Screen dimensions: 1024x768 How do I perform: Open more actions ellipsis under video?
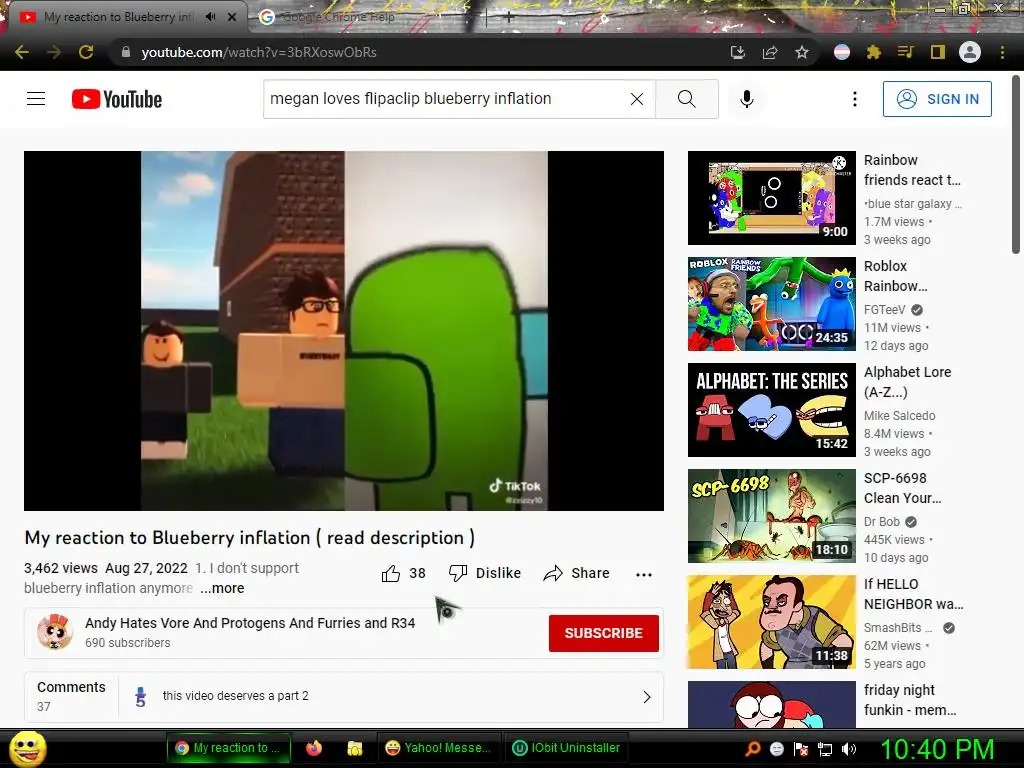tap(644, 575)
